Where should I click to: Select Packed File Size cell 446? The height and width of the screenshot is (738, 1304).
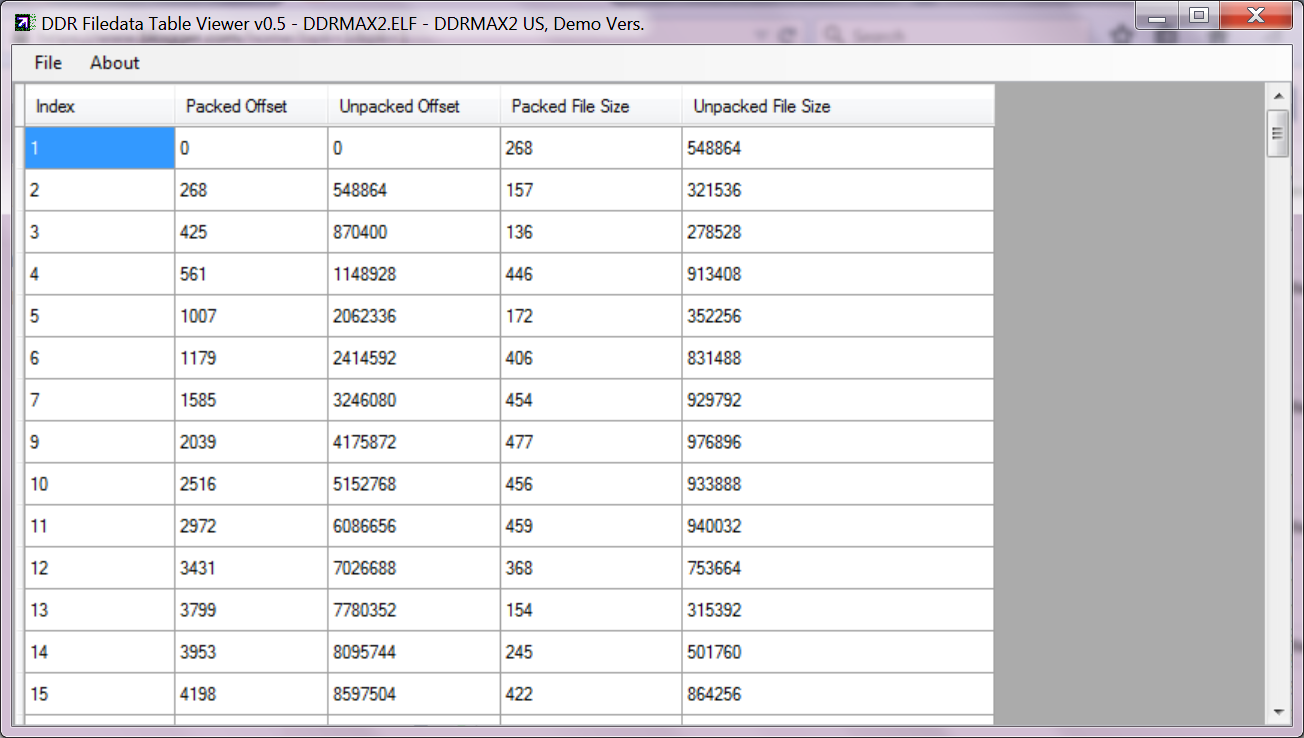click(x=592, y=274)
